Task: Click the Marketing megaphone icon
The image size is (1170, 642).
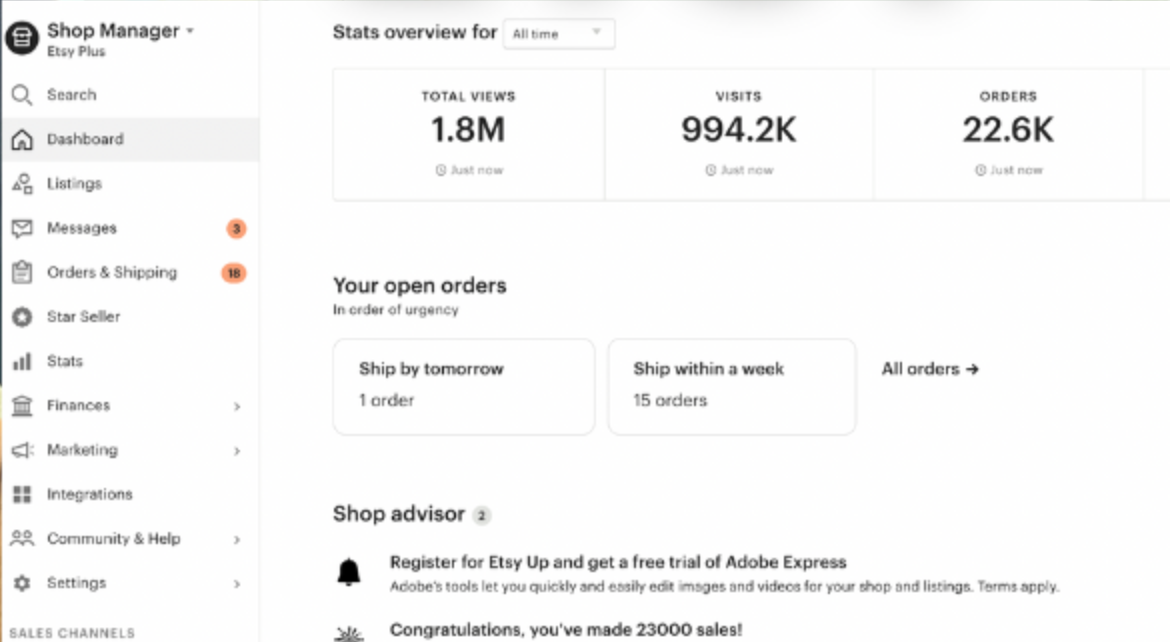Action: coord(22,450)
